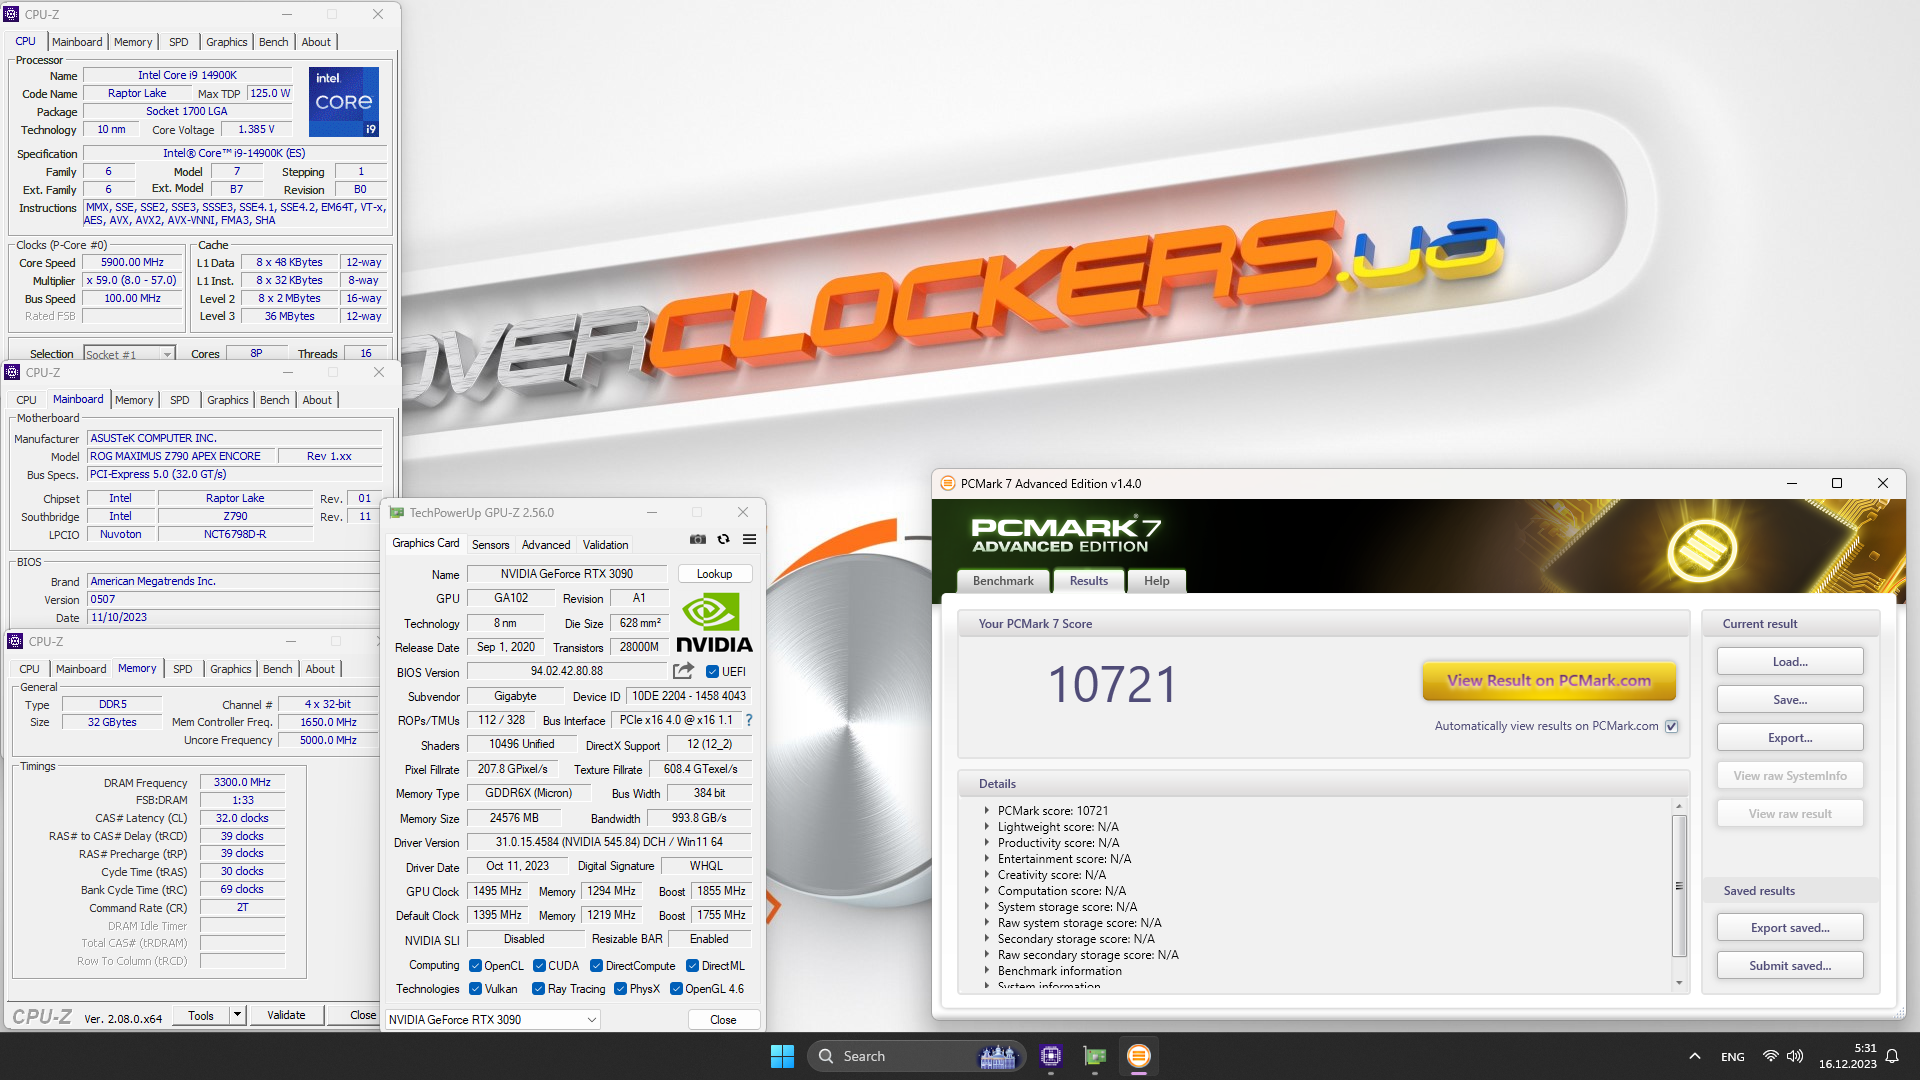Open GPU selection dropdown NVIDIA GeForce RTX 3090
Image resolution: width=1920 pixels, height=1080 pixels.
(x=493, y=1019)
